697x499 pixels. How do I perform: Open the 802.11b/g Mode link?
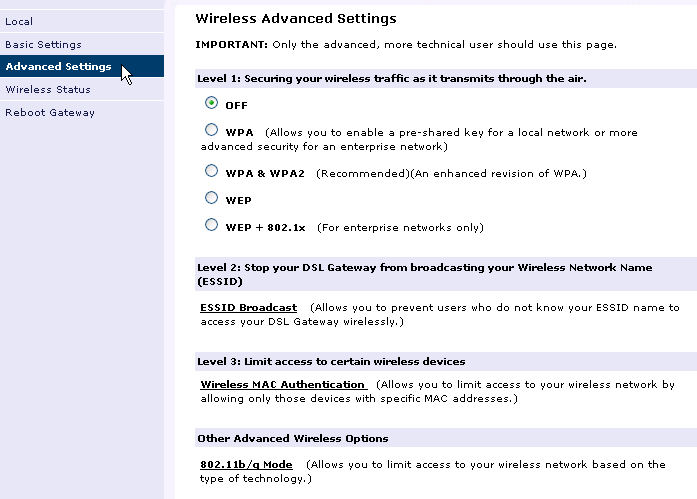pos(246,464)
